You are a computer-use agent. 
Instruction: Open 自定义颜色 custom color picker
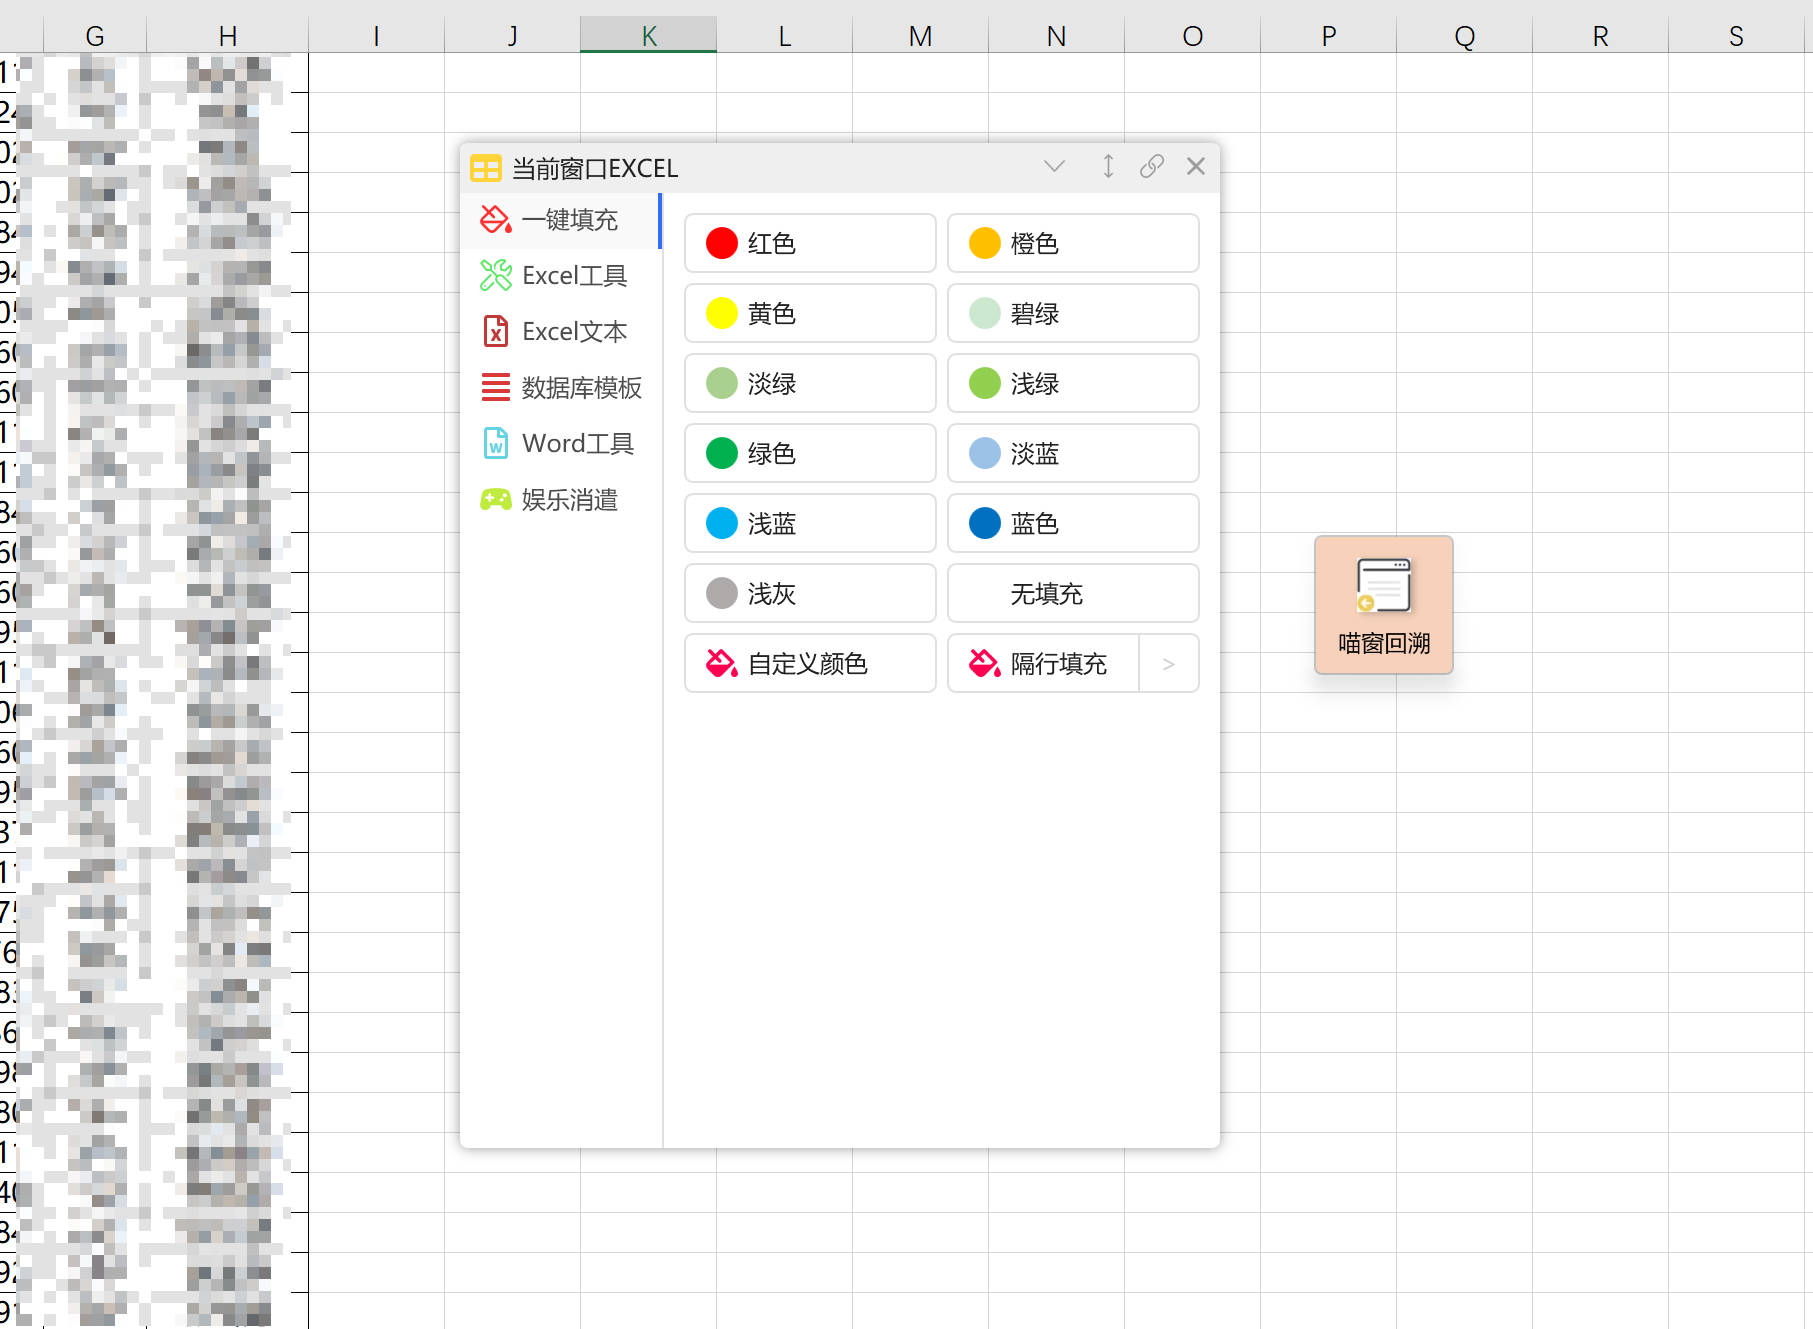(x=810, y=663)
